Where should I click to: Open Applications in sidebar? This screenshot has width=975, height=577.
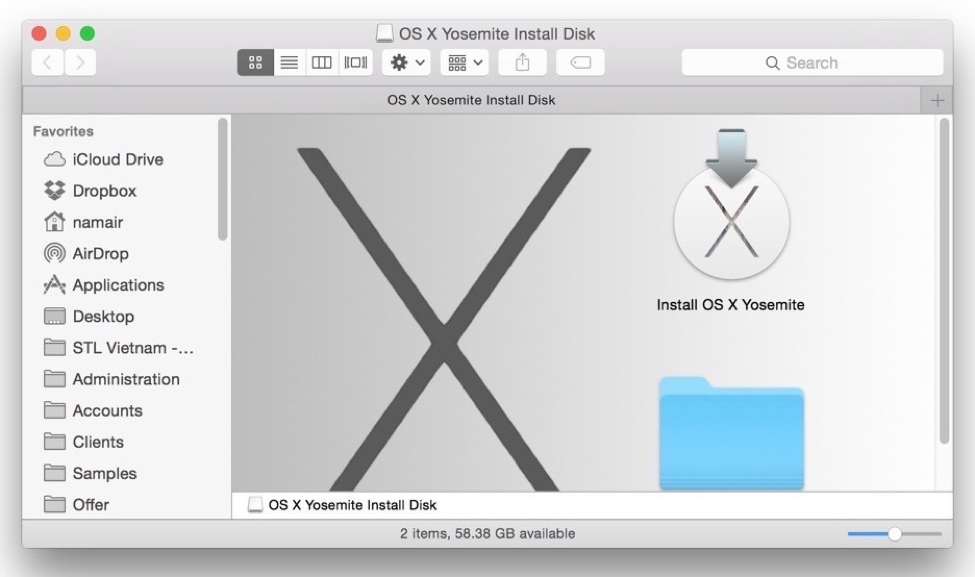click(119, 285)
